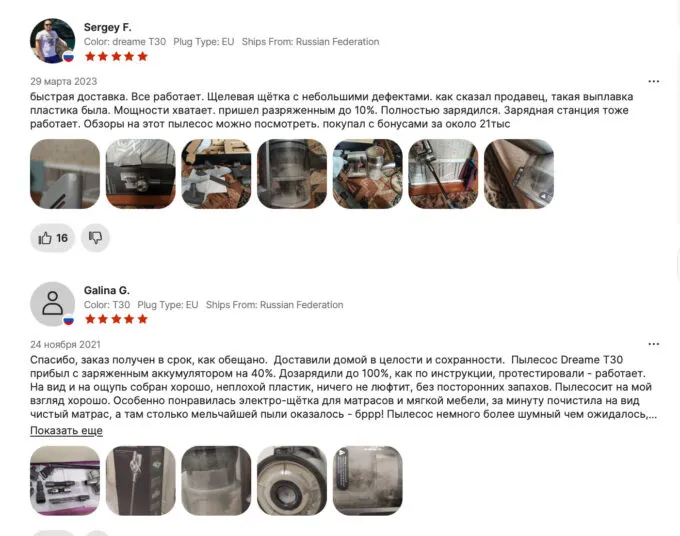
Task: Like Sergey F.'s review with thumbs up
Action: point(52,238)
